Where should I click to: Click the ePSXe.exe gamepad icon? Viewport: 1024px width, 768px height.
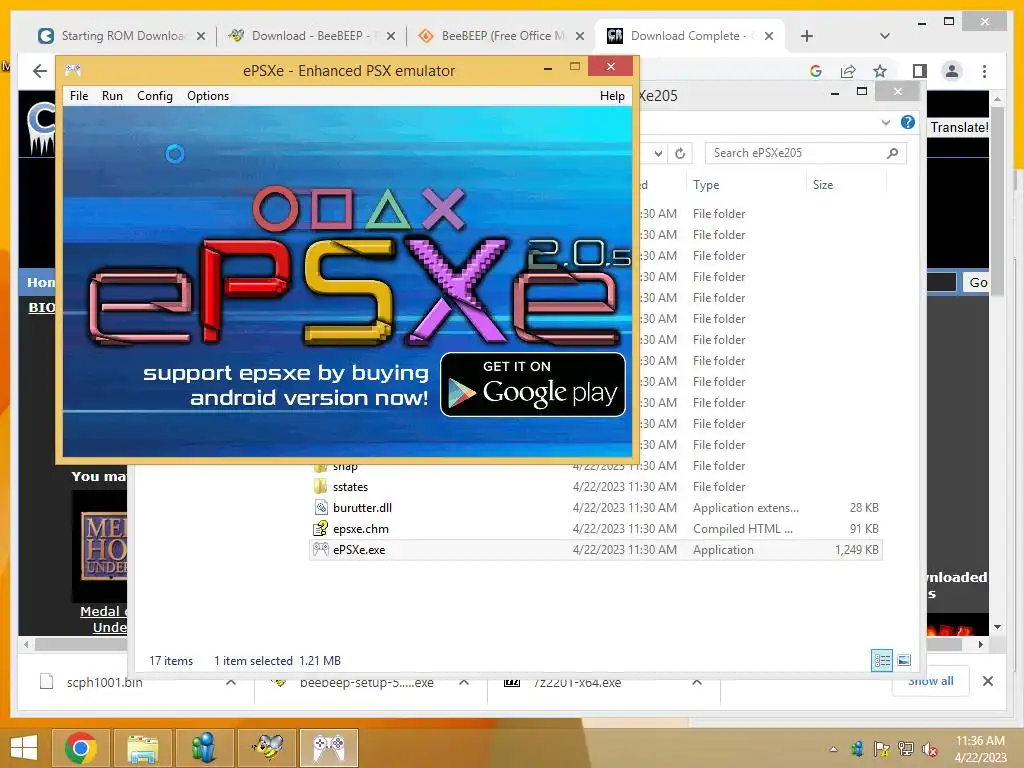[x=321, y=549]
